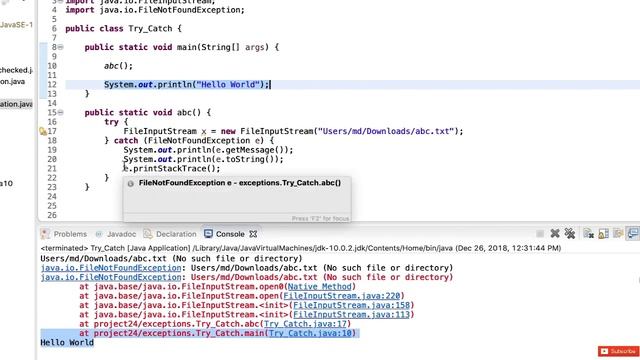This screenshot has width=640, height=360.
Task: Click public static void main(String[] args) line
Action: pyautogui.click(x=182, y=47)
